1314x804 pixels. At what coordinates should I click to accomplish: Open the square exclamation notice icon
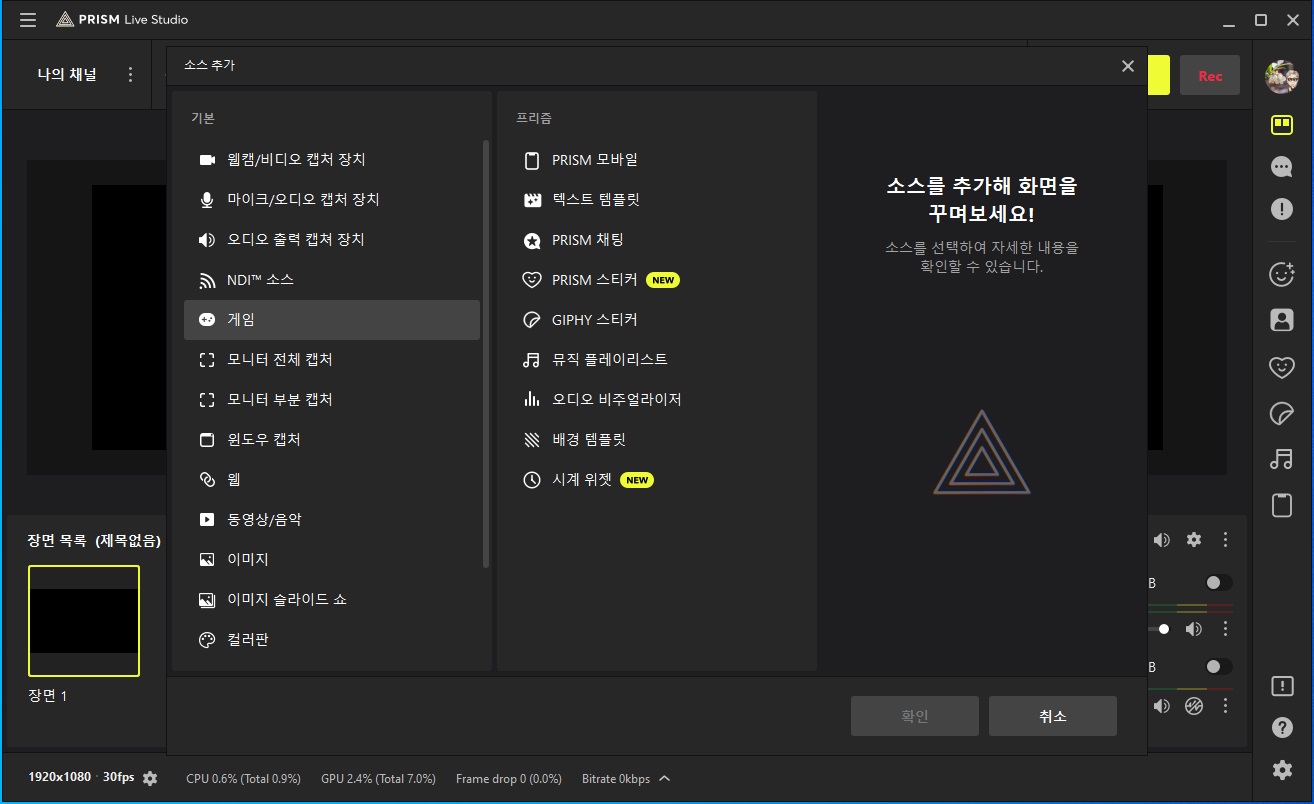(x=1282, y=686)
